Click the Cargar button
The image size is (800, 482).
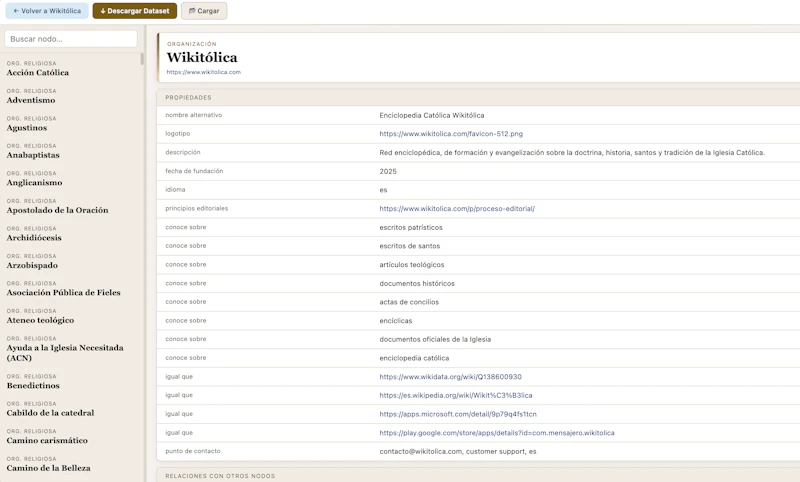point(204,11)
